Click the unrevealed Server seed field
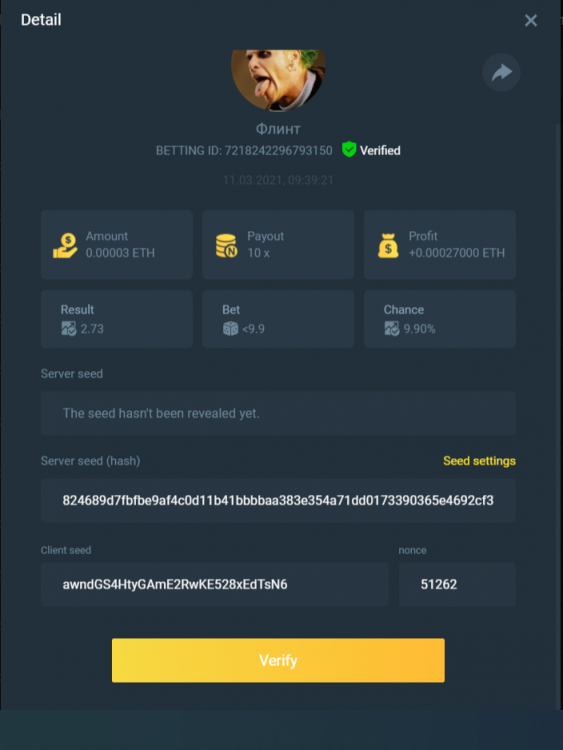 click(x=278, y=413)
